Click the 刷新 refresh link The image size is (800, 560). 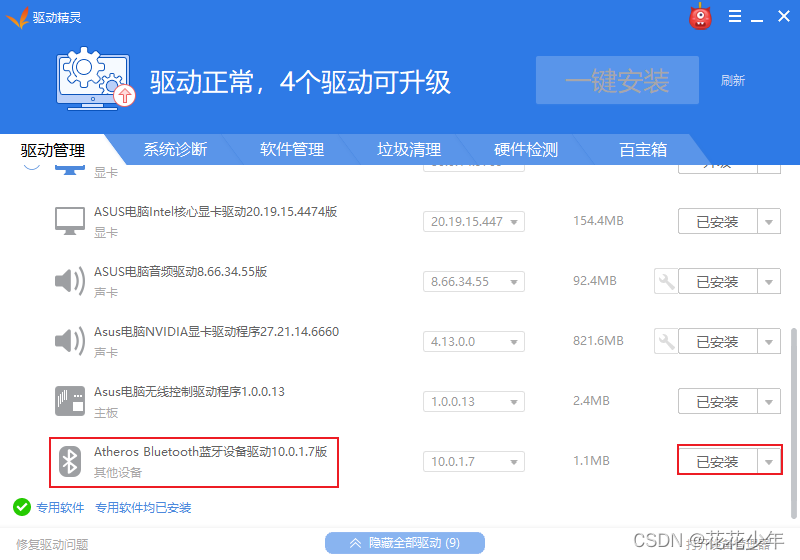(x=733, y=80)
